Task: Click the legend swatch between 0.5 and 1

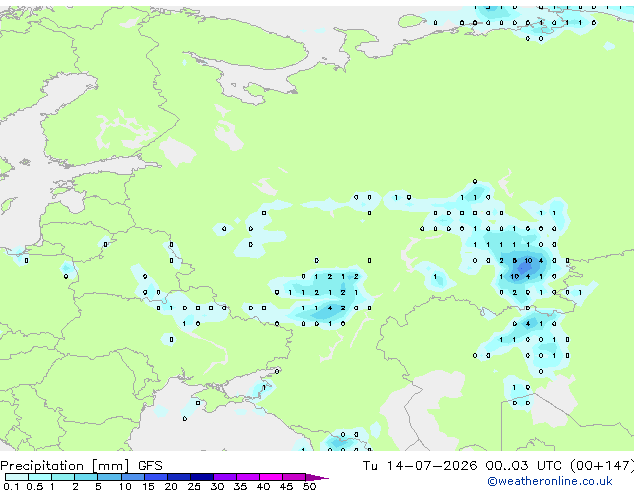Action: [40, 477]
